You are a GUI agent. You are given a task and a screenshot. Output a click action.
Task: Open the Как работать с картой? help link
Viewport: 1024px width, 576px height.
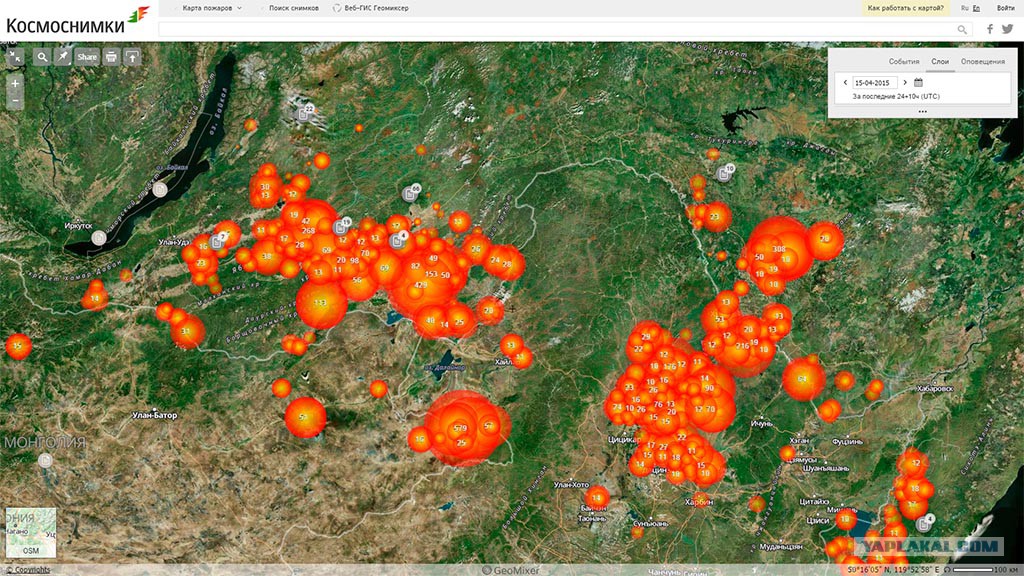tap(905, 8)
